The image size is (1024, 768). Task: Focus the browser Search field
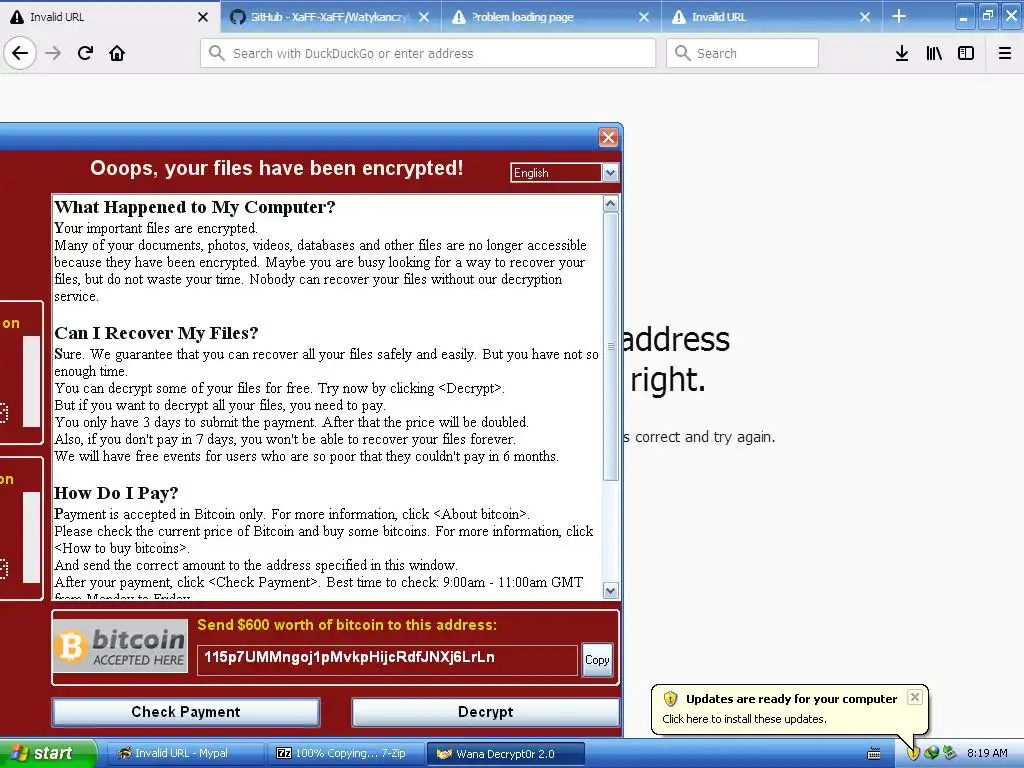click(742, 53)
